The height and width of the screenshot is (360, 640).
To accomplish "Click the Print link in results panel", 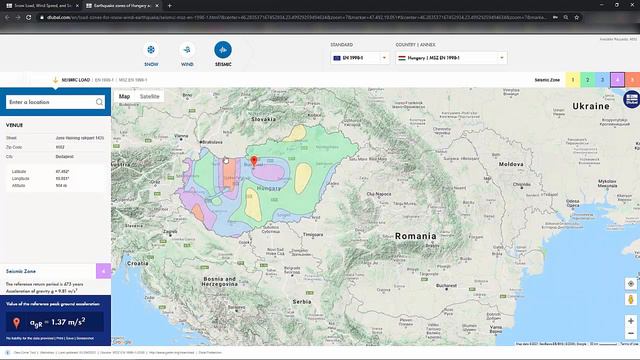I will tap(60, 338).
